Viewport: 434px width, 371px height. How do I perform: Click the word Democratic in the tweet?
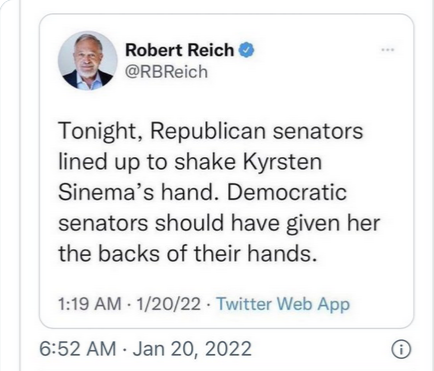[287, 193]
